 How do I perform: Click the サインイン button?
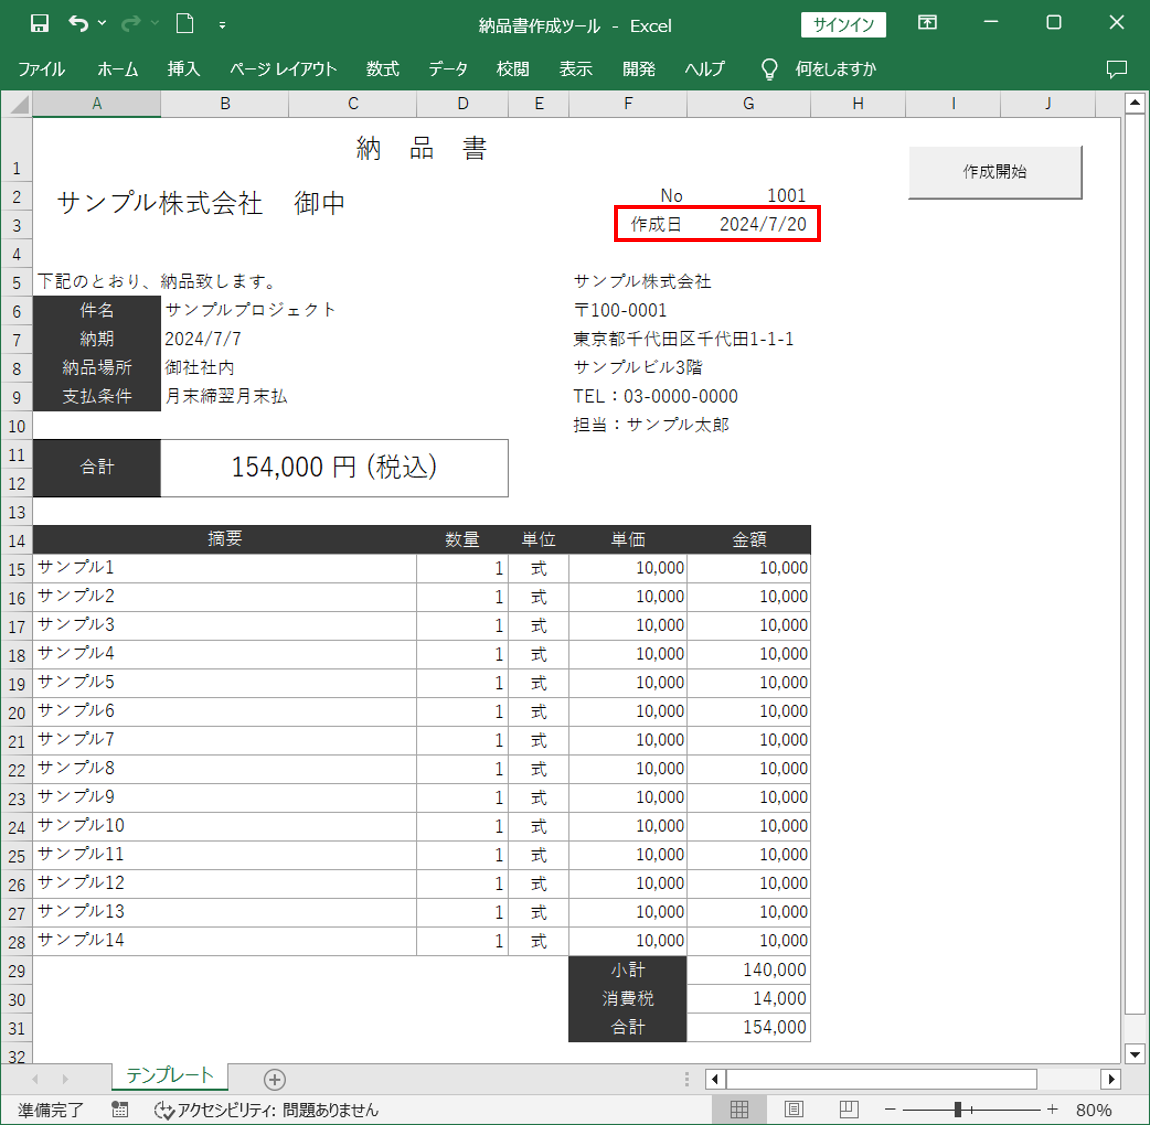pyautogui.click(x=843, y=25)
